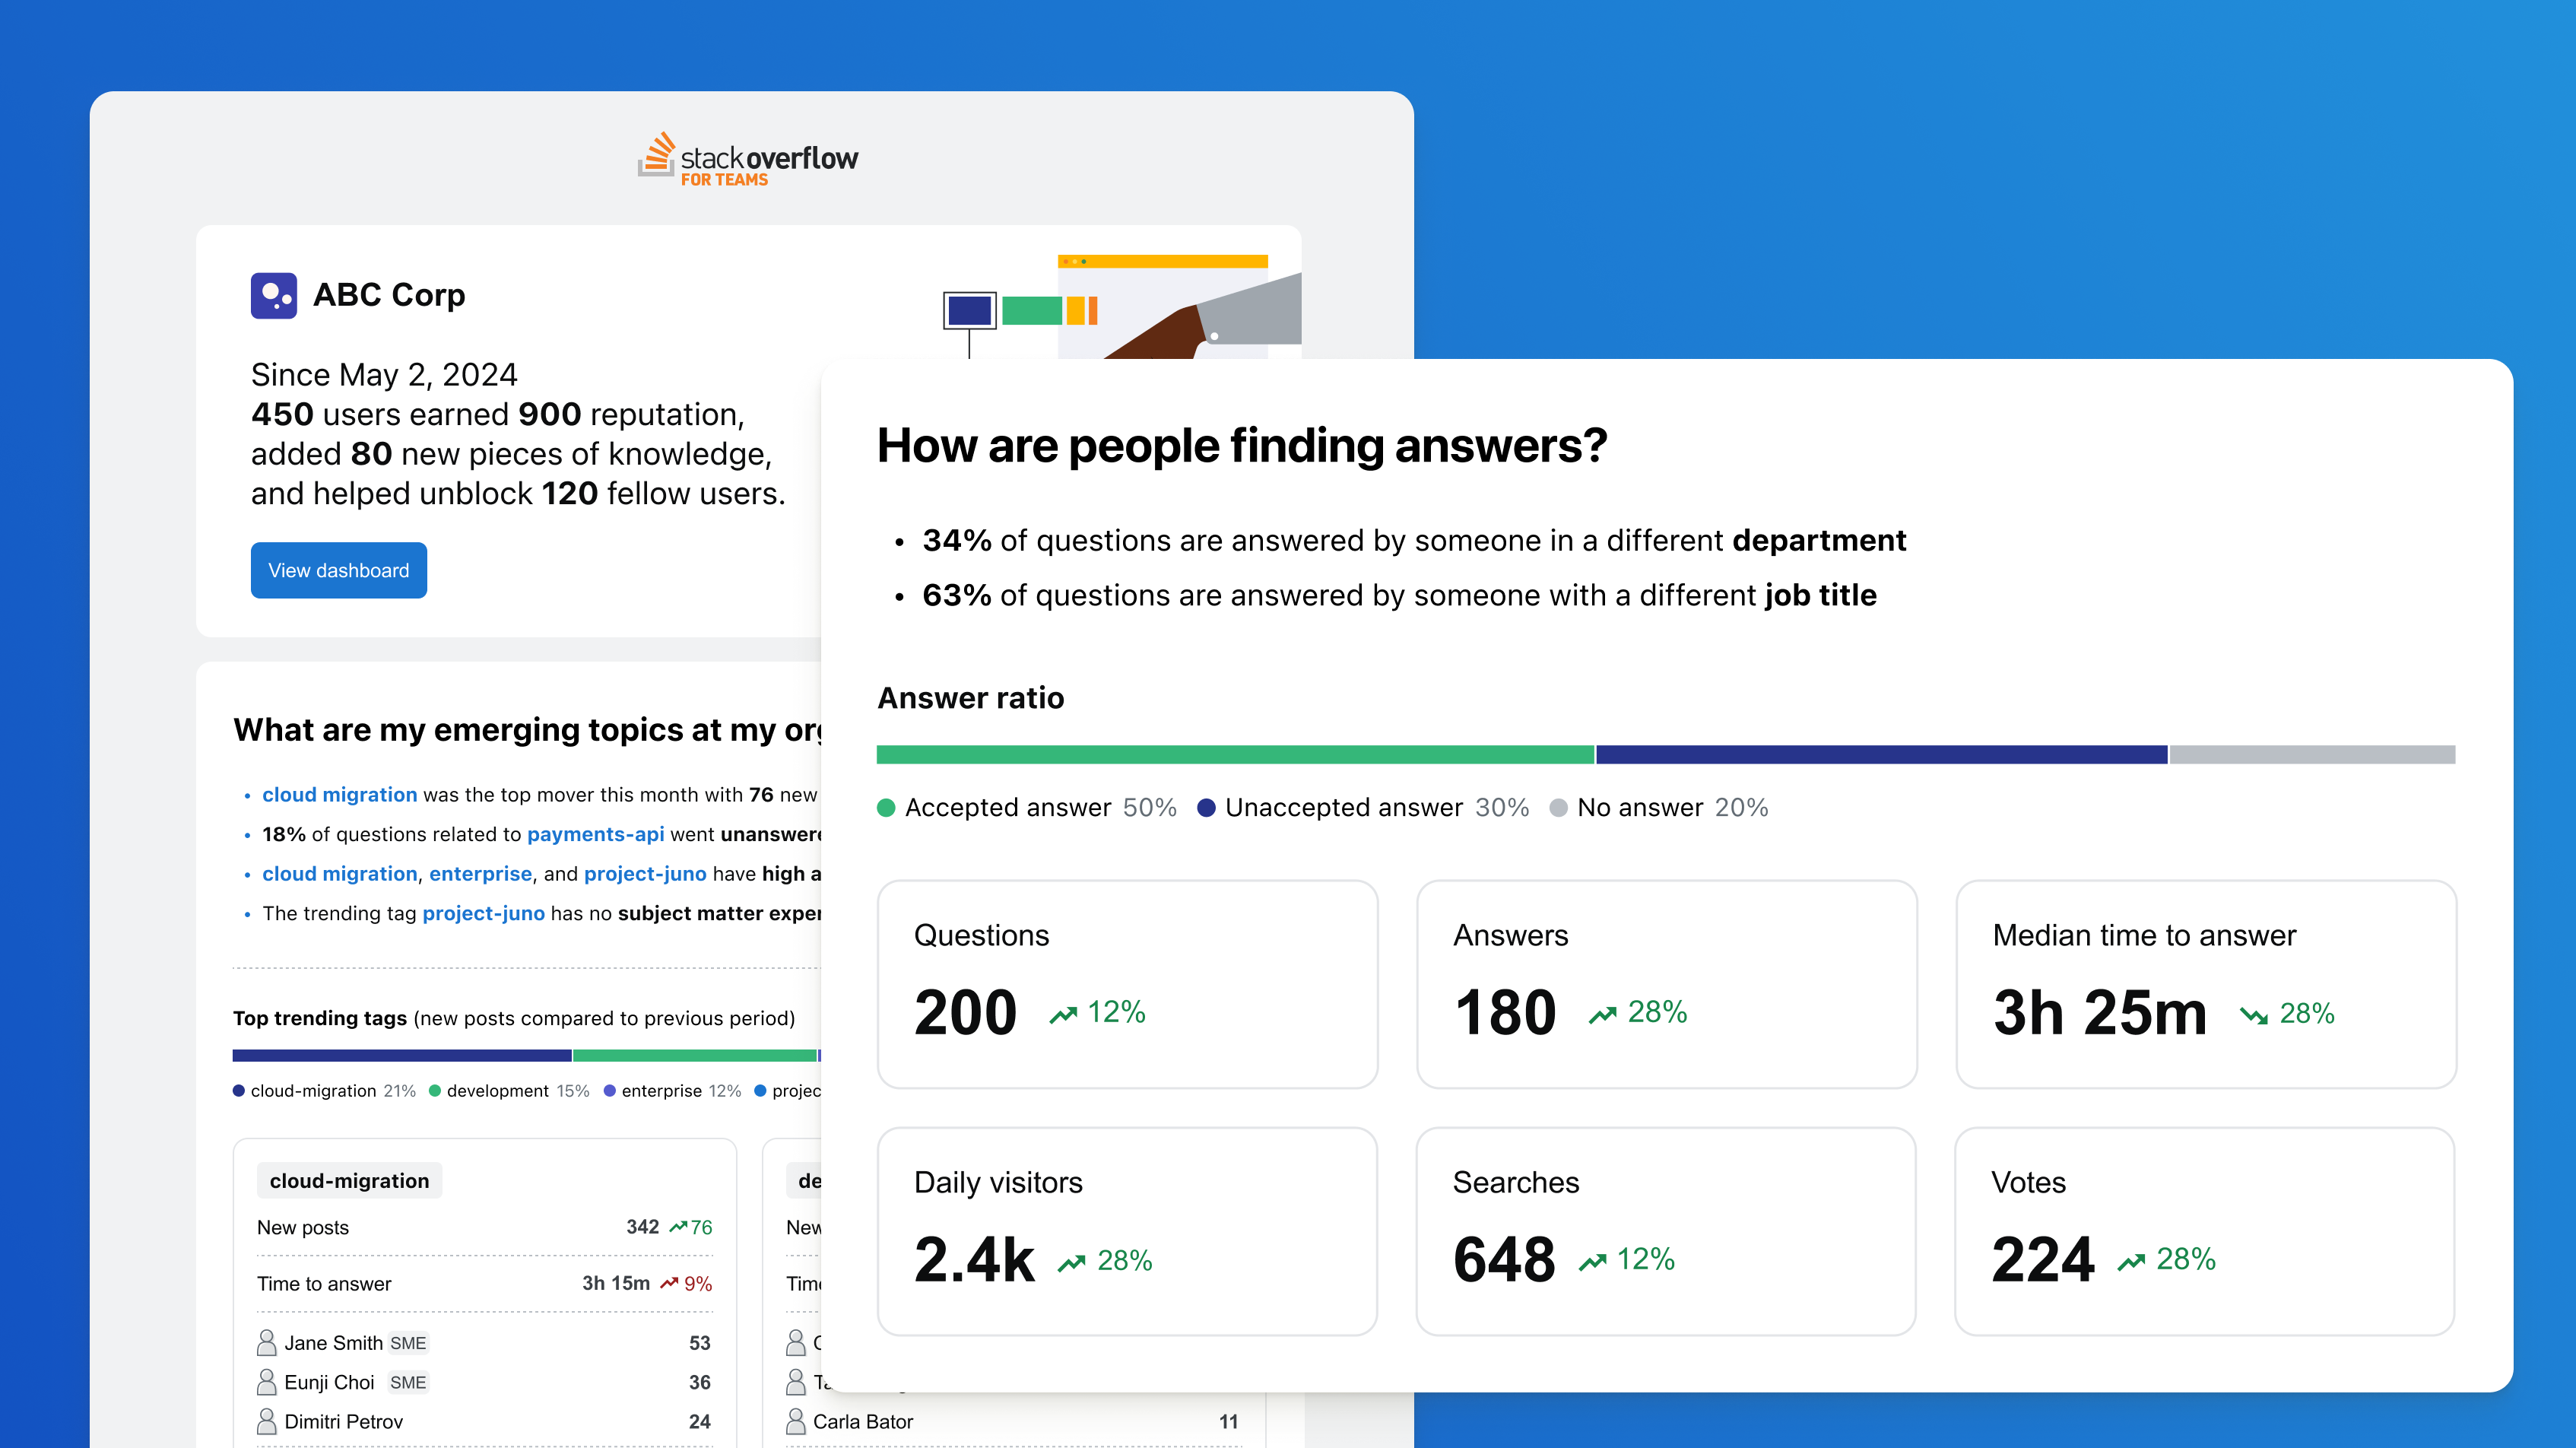Click Median time to answer downward trend icon
This screenshot has height=1448, width=2576.
point(2254,1016)
